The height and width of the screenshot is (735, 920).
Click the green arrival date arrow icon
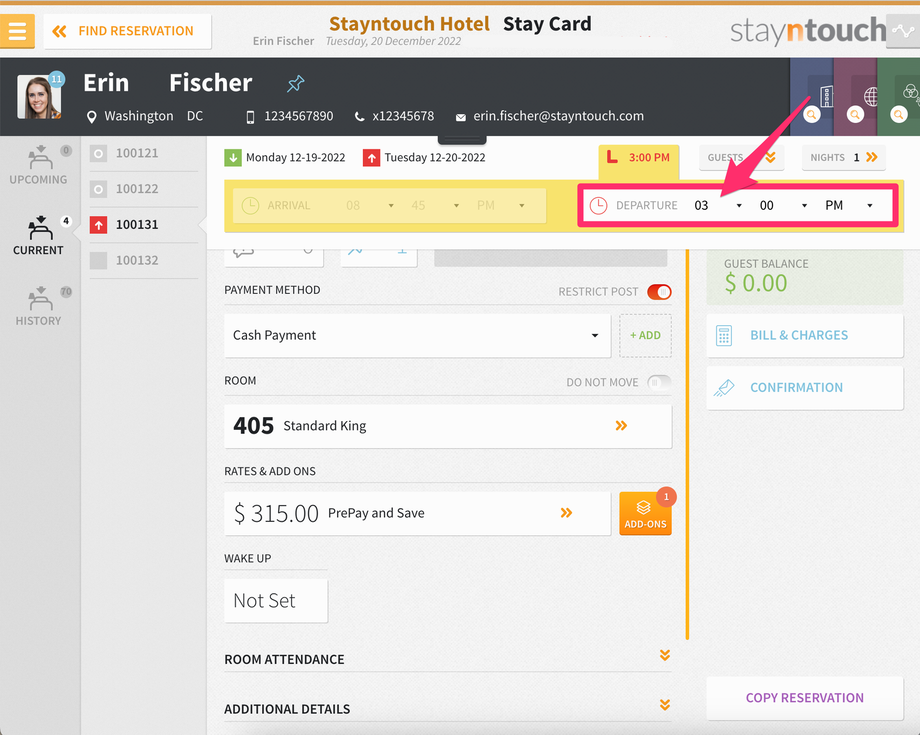233,158
